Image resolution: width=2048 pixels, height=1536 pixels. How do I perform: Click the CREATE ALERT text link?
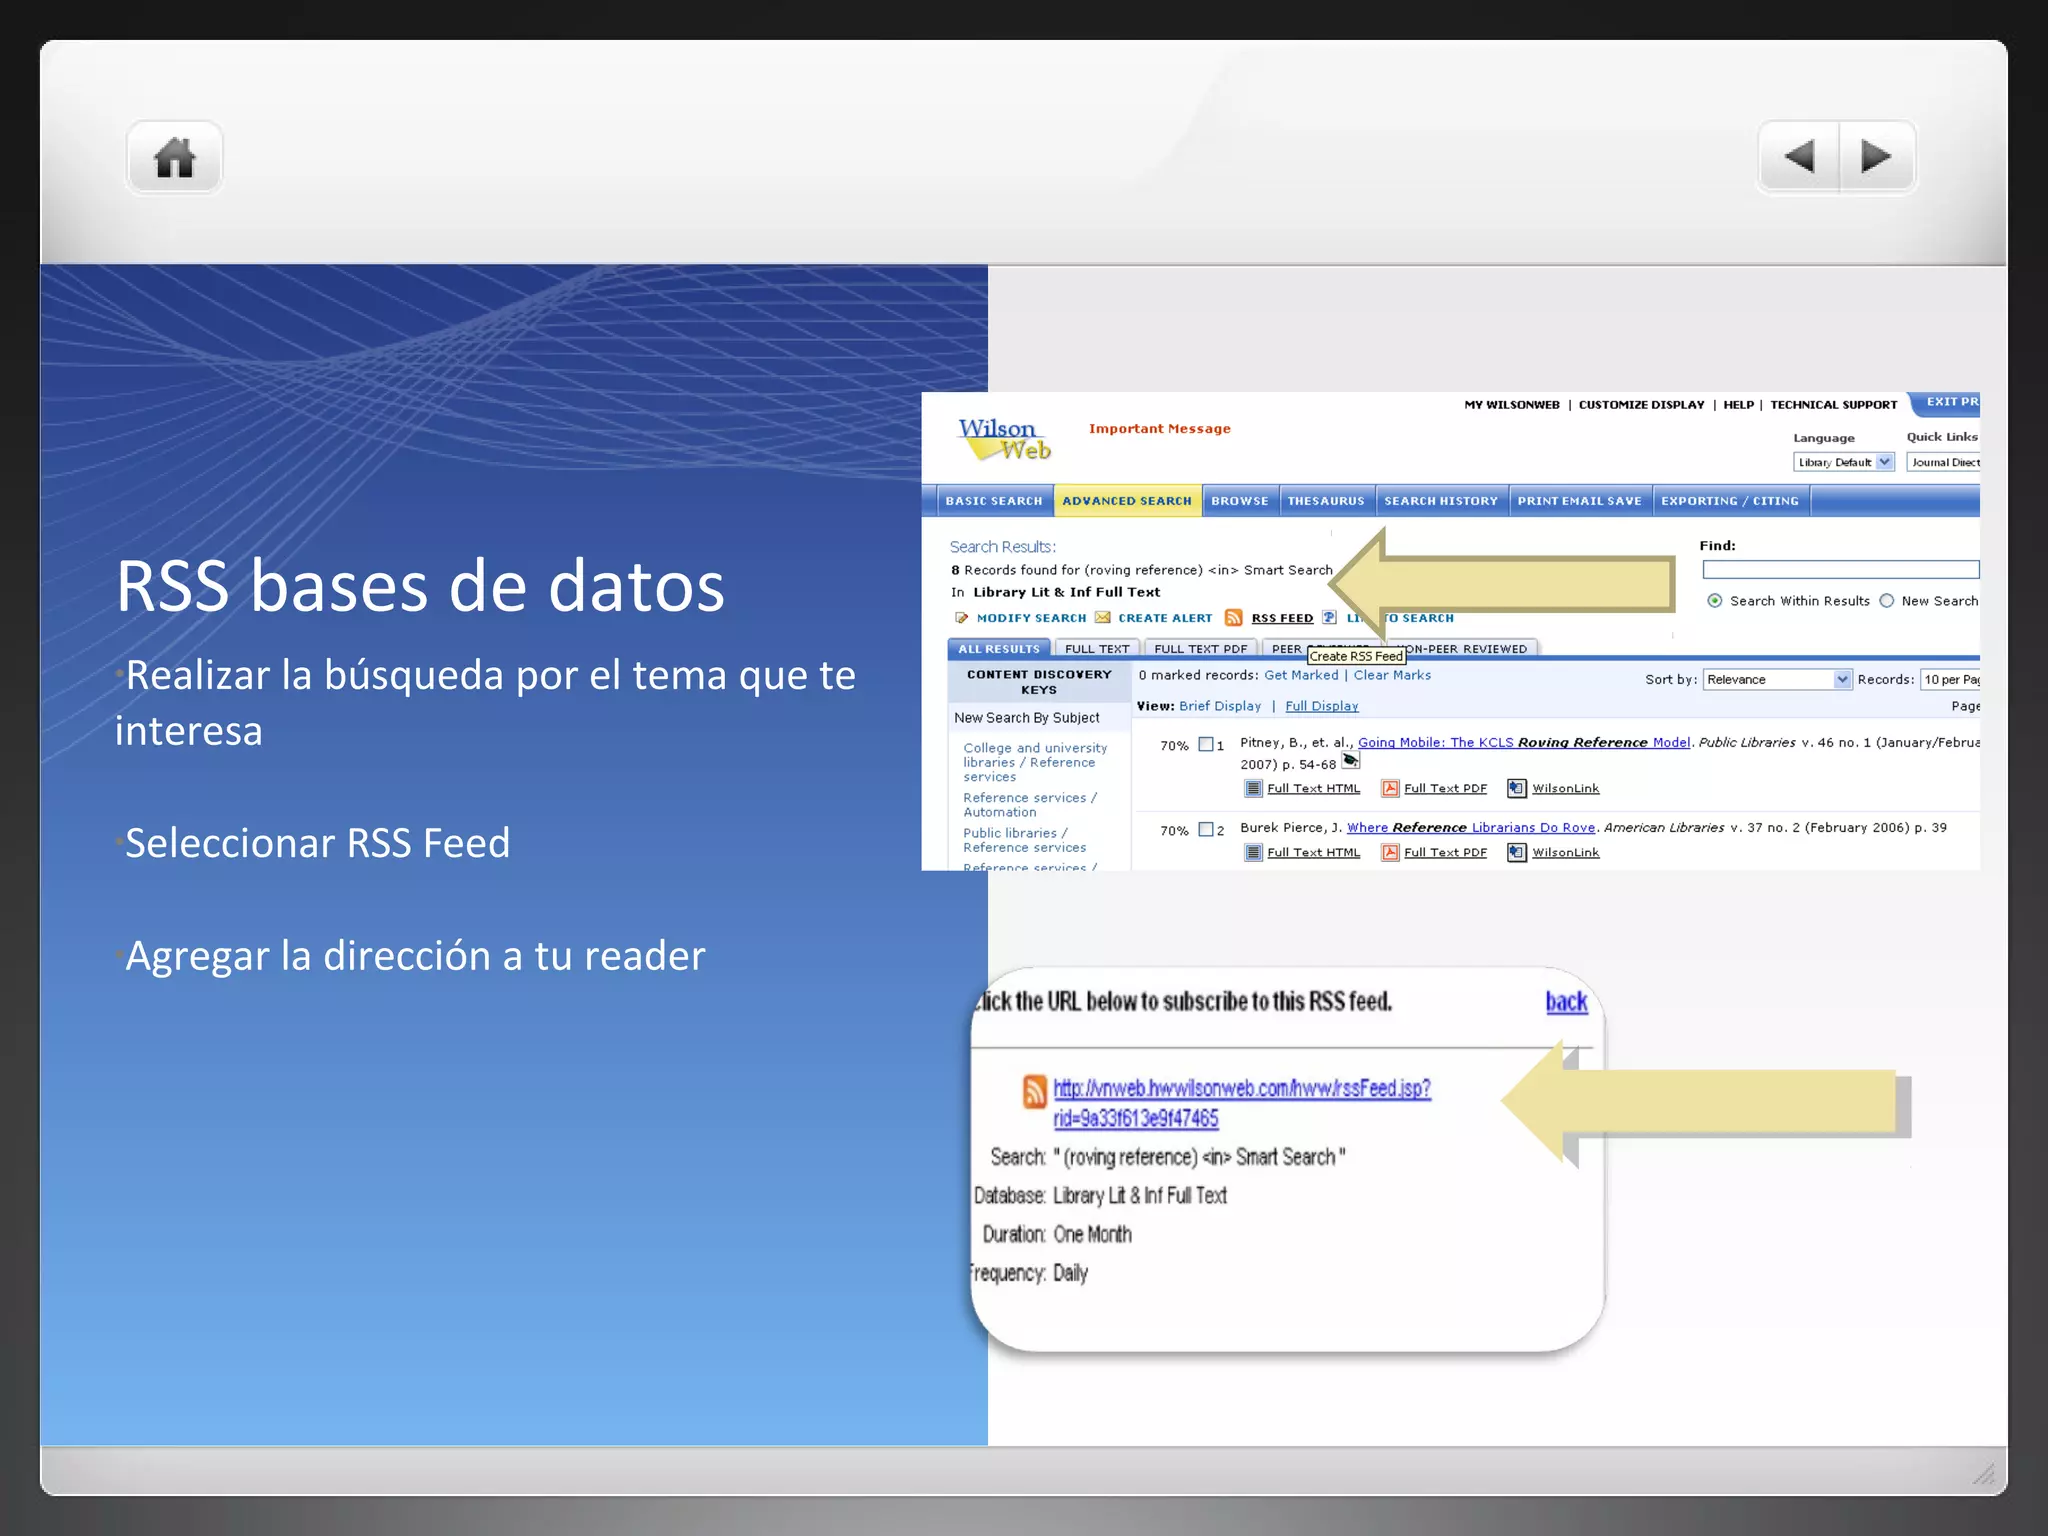tap(1165, 618)
